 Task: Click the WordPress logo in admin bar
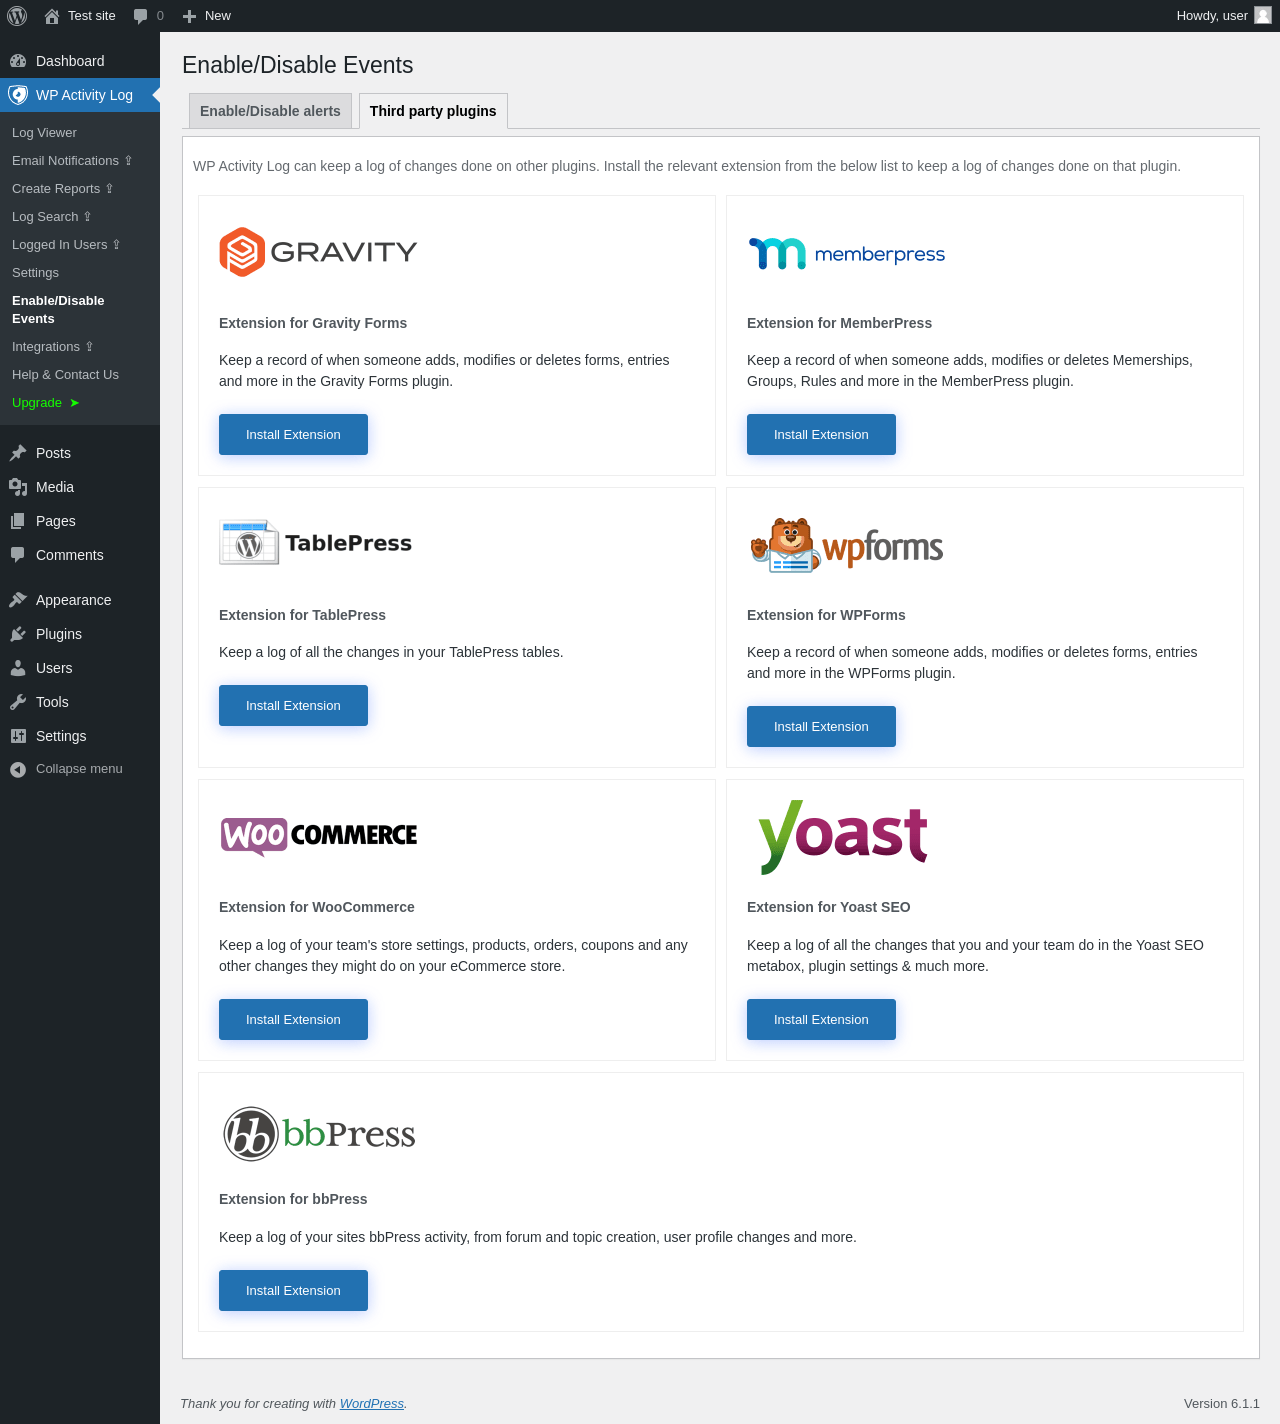coord(17,16)
